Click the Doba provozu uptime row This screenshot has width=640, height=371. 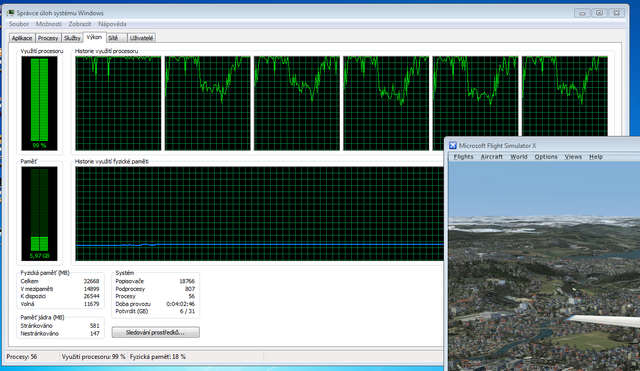pyautogui.click(x=155, y=304)
